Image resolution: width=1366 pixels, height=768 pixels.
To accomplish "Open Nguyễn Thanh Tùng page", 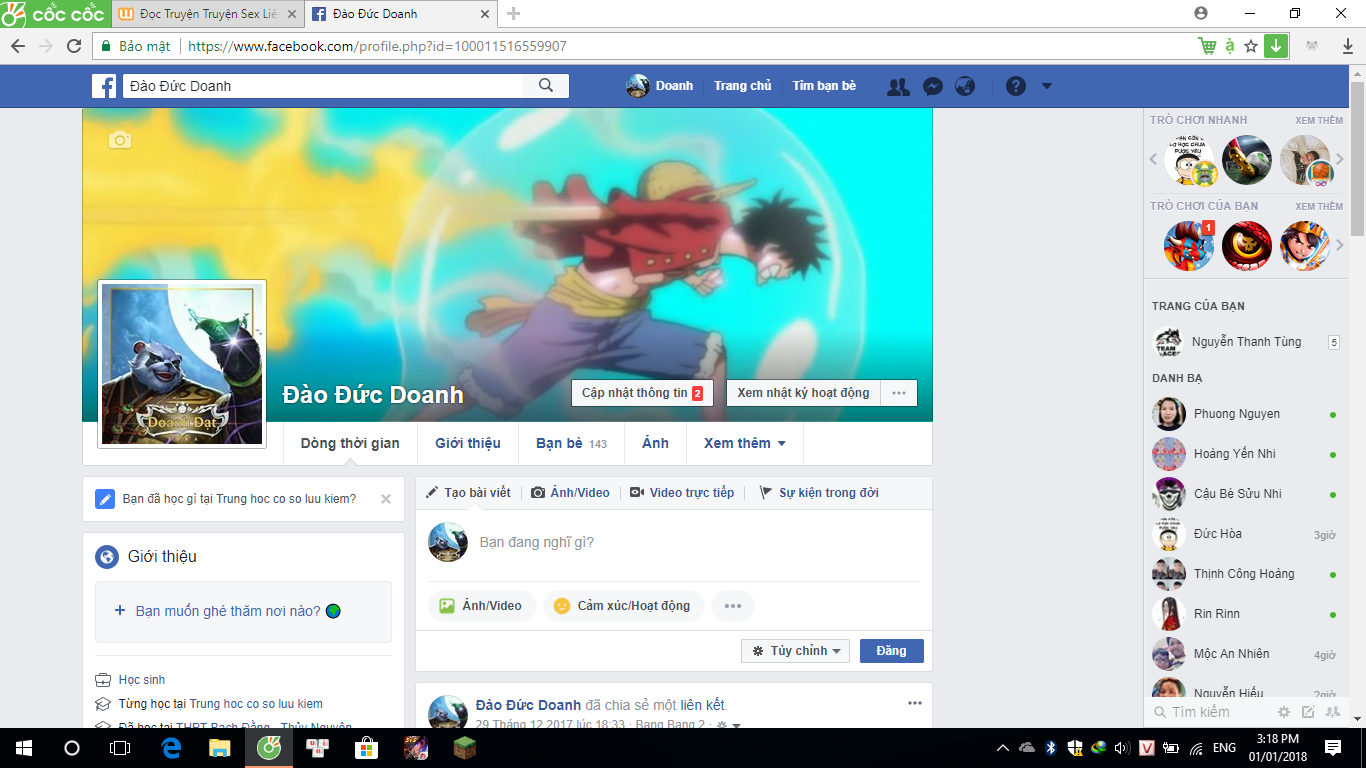I will click(x=1246, y=342).
